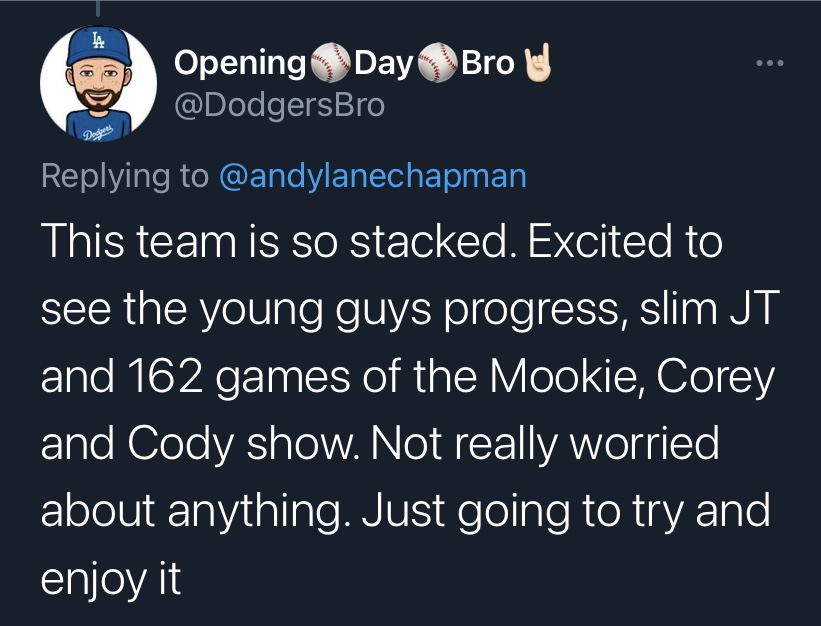821x626 pixels.
Task: Click the "Replying to" label
Action: tap(124, 175)
